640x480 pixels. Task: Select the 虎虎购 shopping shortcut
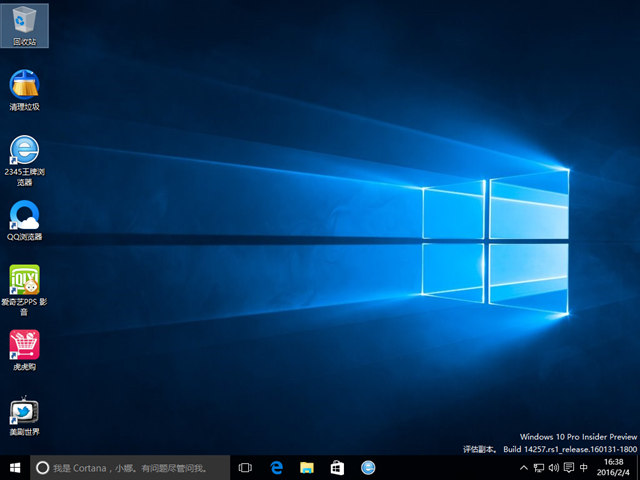[24, 348]
